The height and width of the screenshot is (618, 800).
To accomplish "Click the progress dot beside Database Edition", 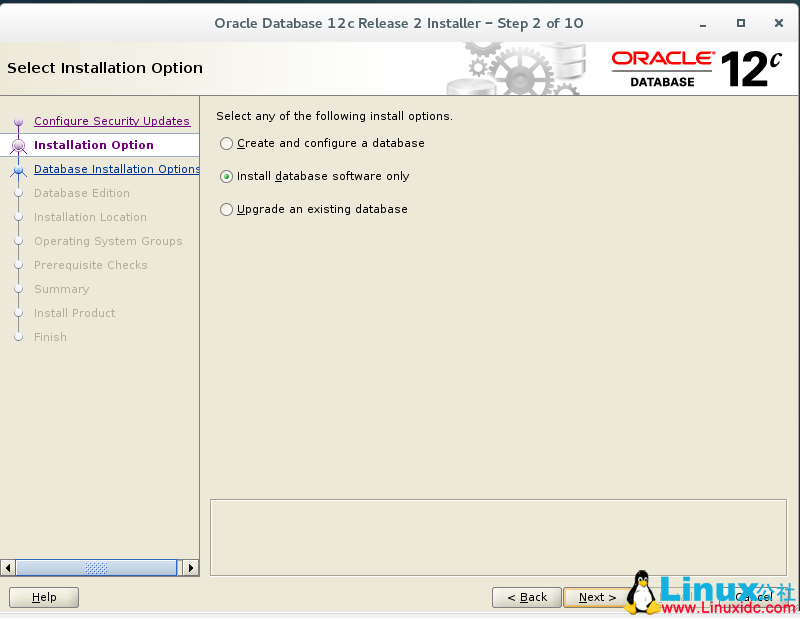I will 18,193.
